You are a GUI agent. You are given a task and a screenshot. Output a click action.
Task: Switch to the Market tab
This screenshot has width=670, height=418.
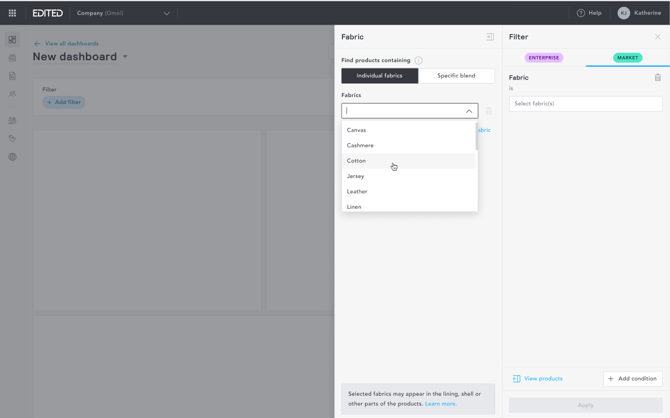click(x=627, y=58)
